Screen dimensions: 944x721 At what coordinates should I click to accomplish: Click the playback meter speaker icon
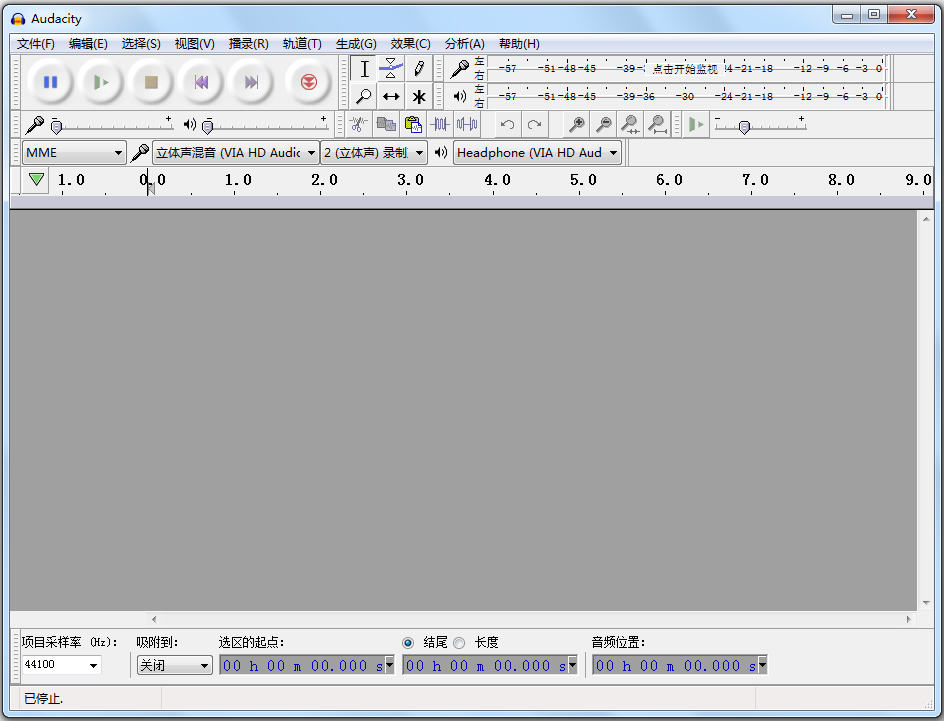(460, 96)
